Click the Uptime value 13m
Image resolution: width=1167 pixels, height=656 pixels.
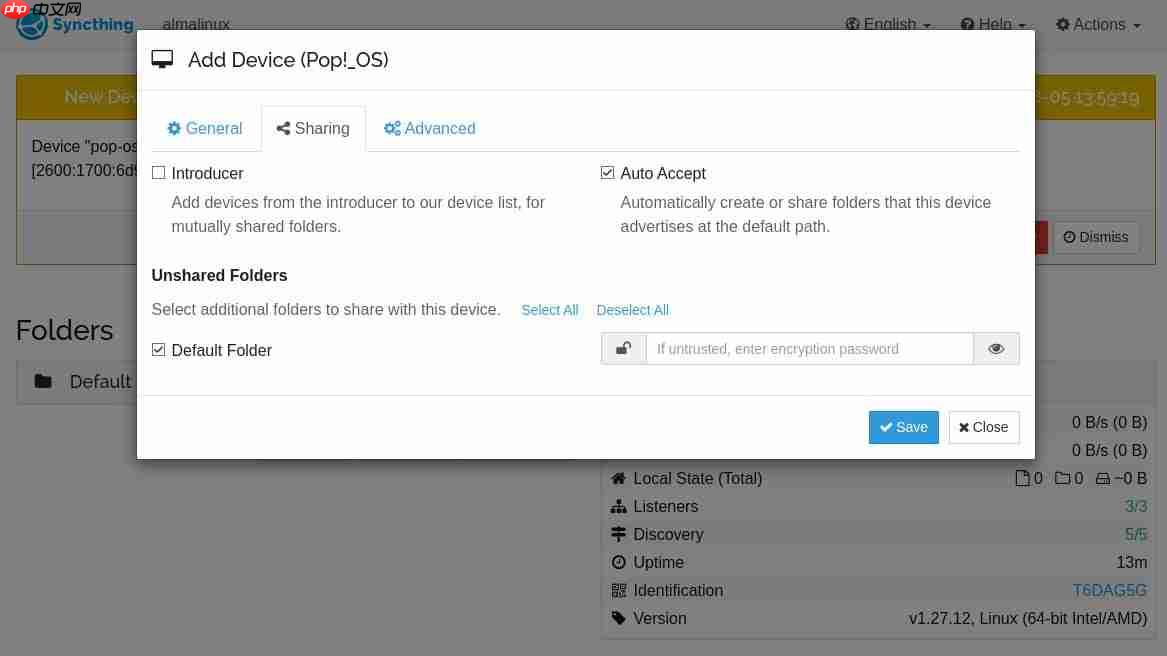pos(1131,562)
